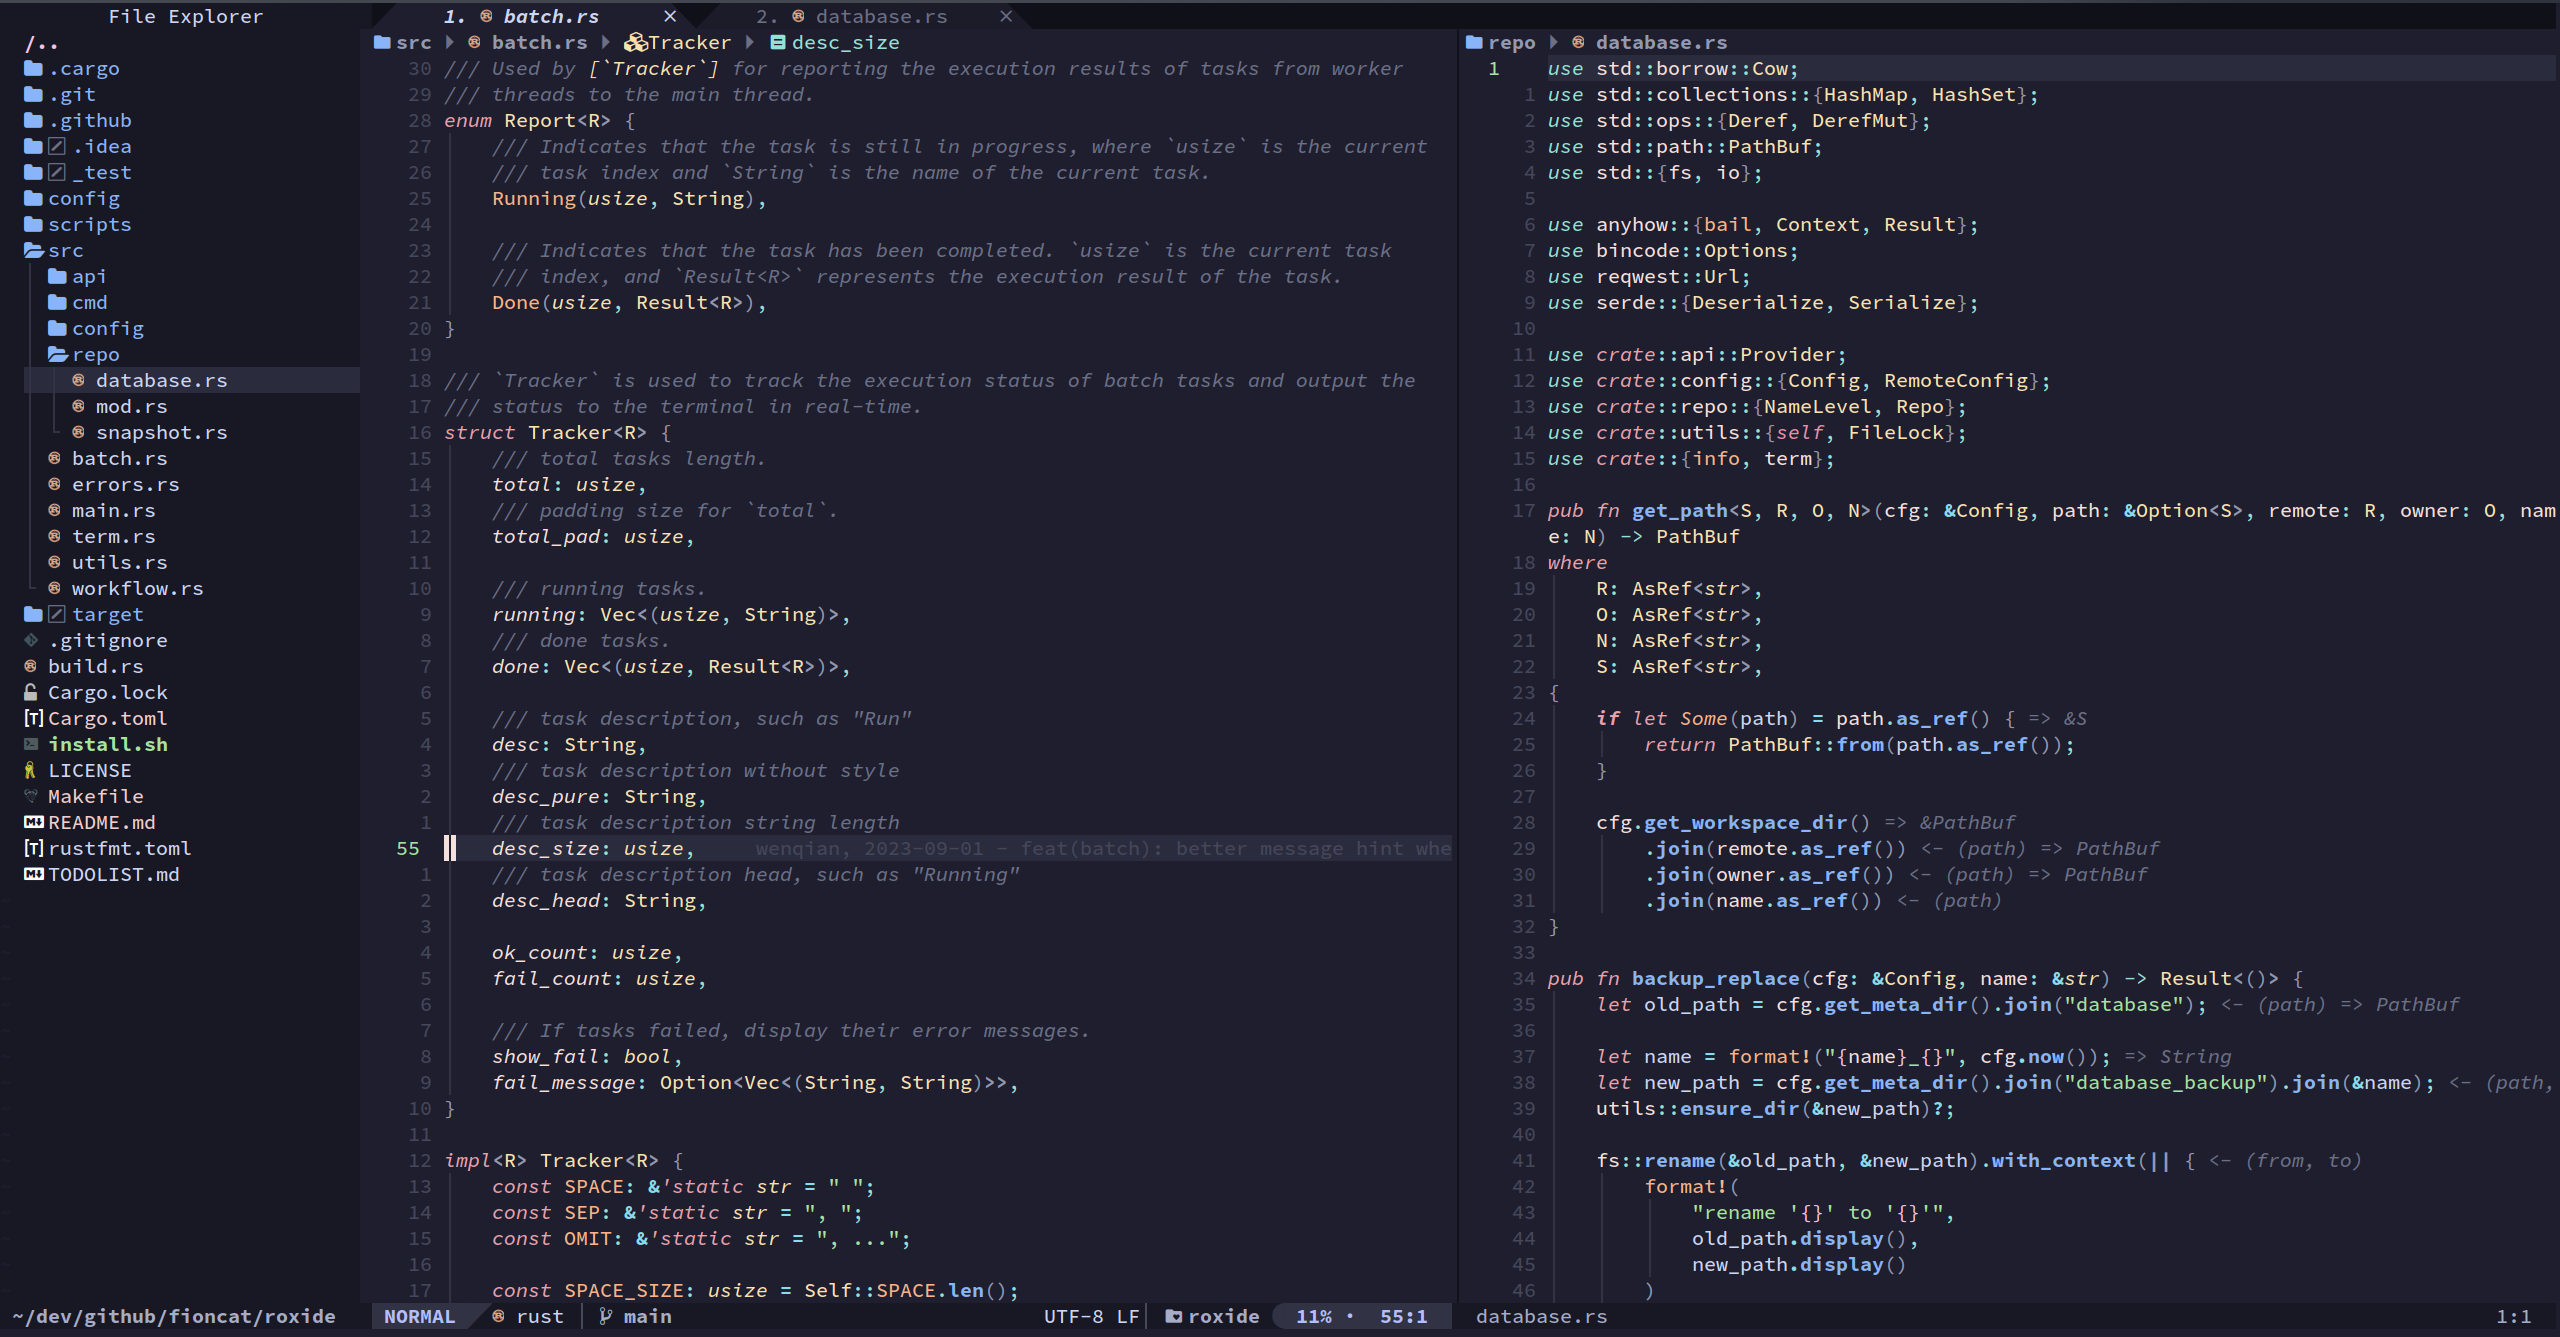Click the Rust icon beside main.rs
This screenshot has height=1337, width=2560.
click(x=55, y=510)
